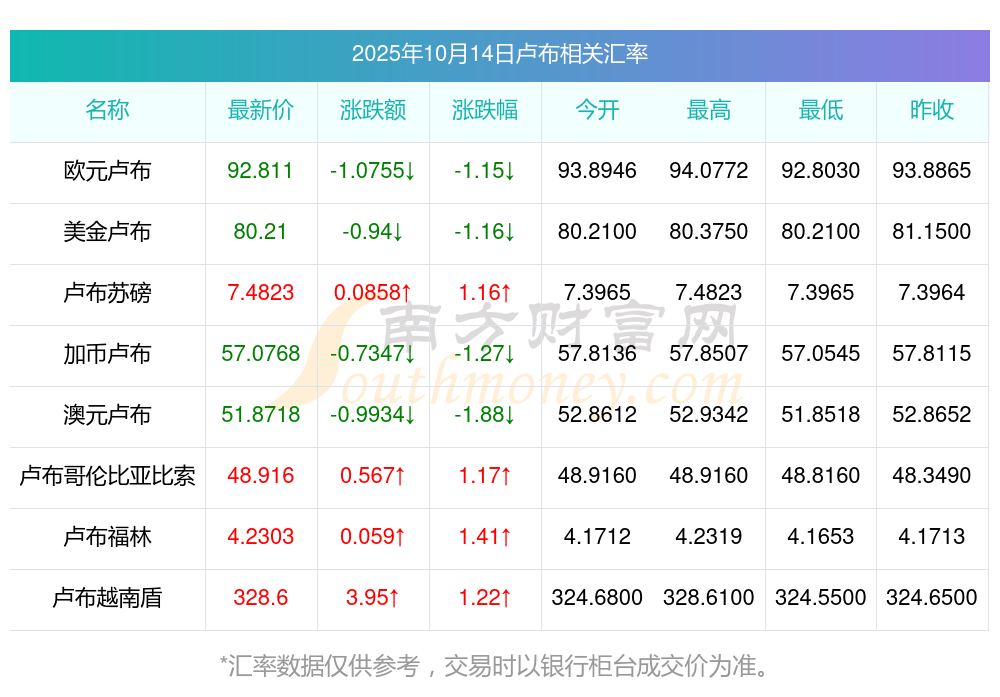Select low value 57.0545

pos(821,353)
